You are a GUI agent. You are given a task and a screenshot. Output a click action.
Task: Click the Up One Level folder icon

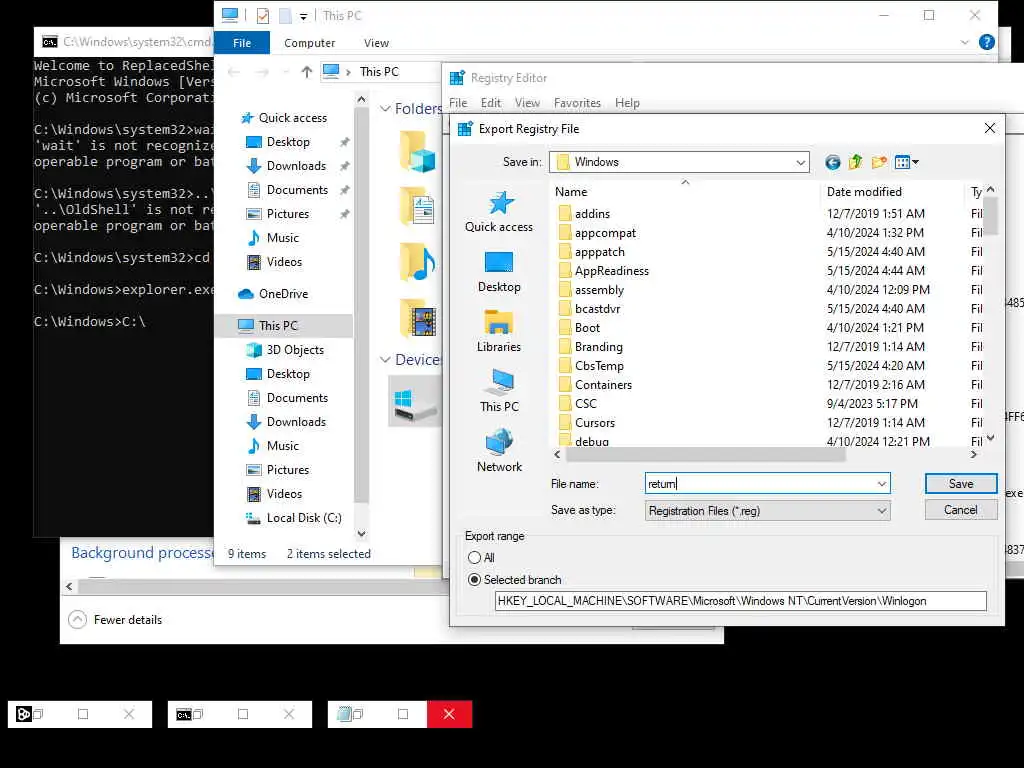(x=856, y=162)
